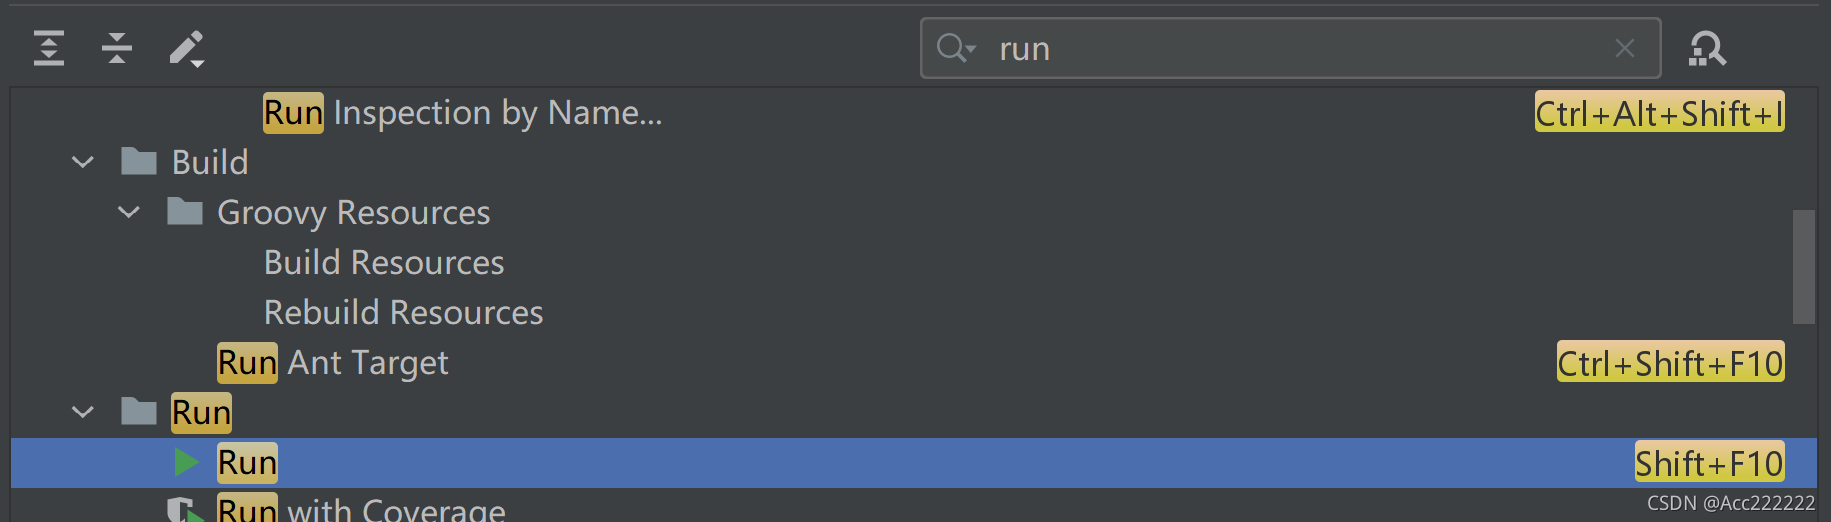Clear the search field with X
The height and width of the screenshot is (522, 1831).
click(x=1625, y=48)
